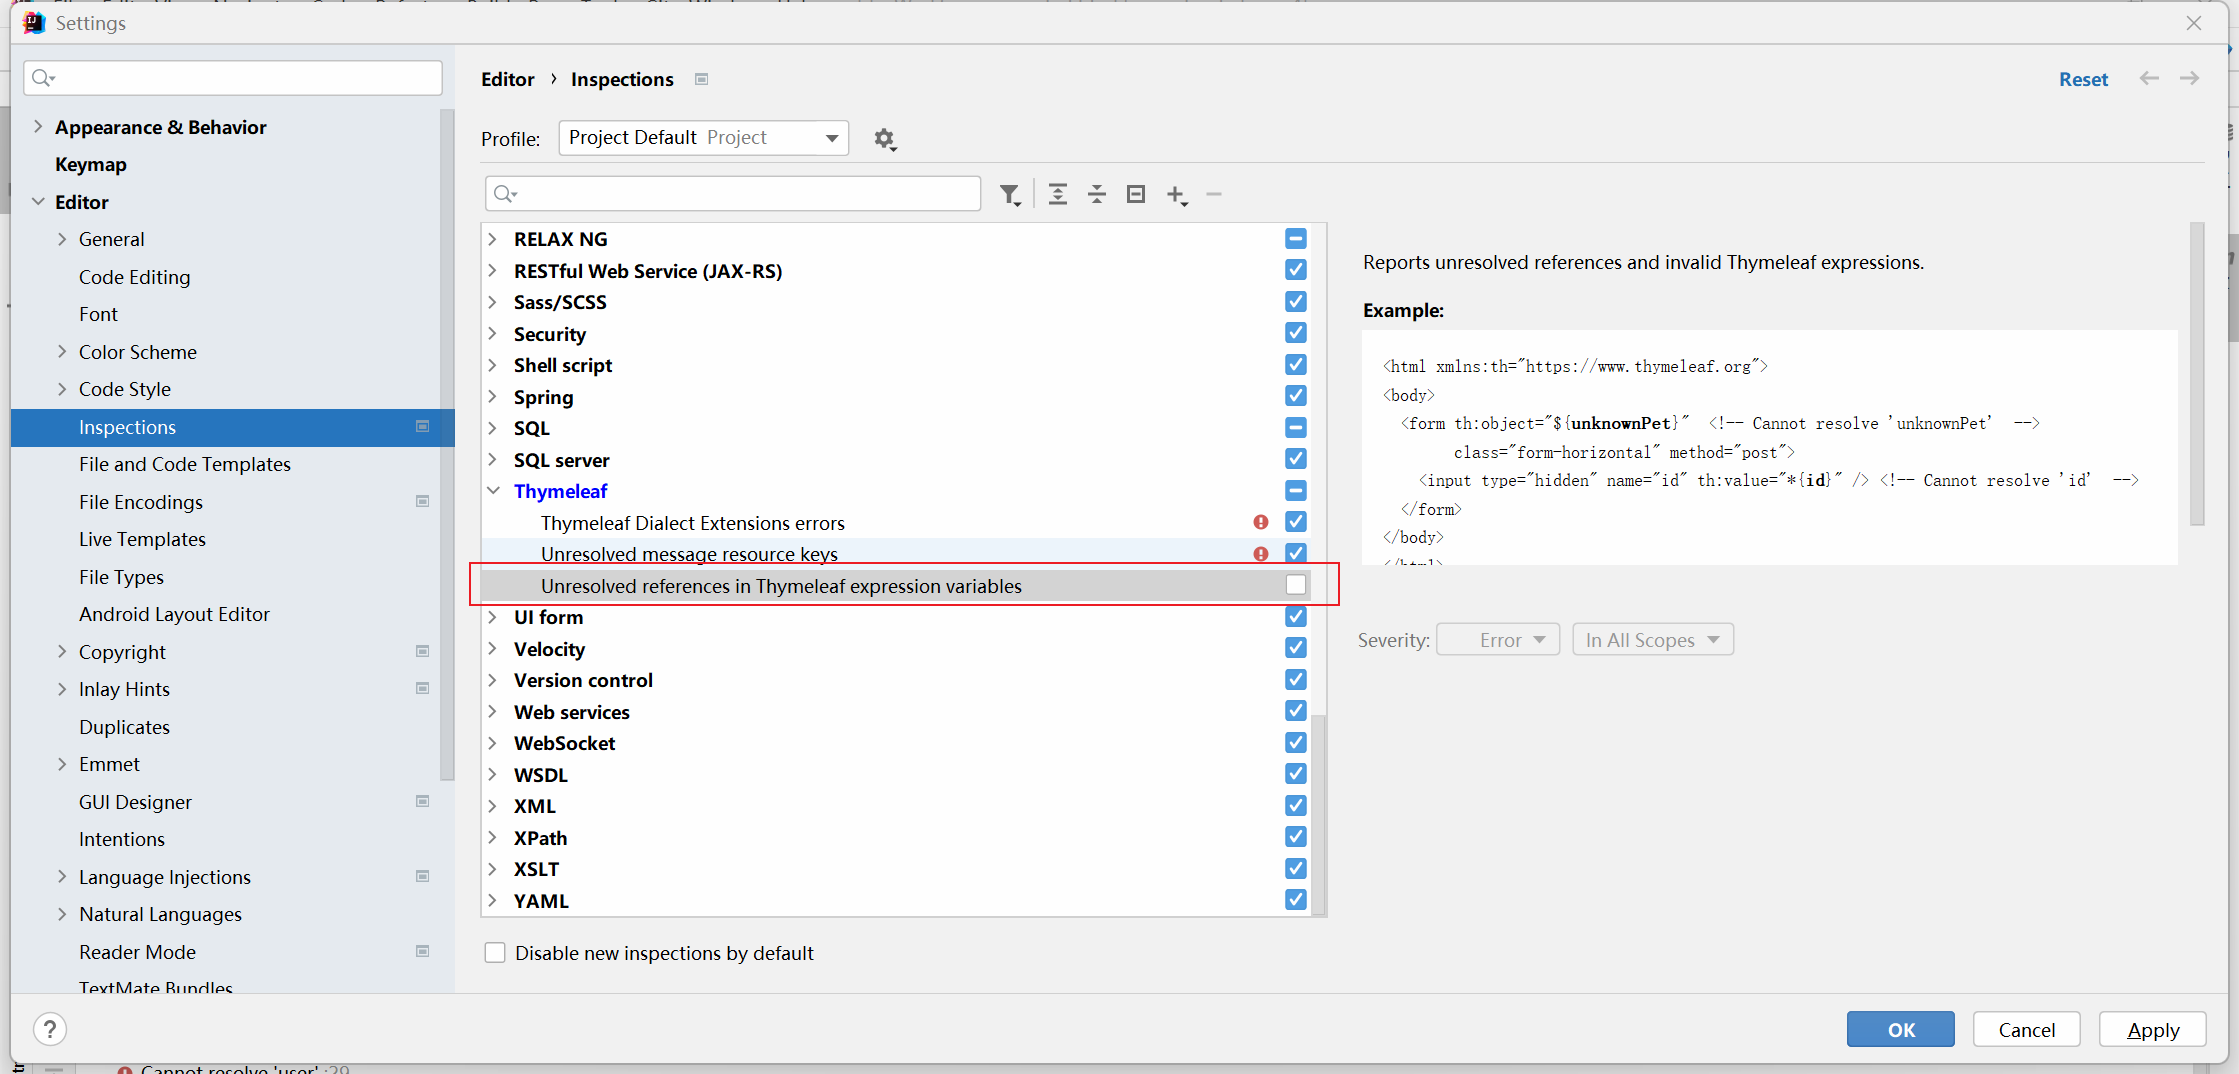Open the profile gear actions menu
Screen dimensions: 2239x1074
tap(885, 139)
